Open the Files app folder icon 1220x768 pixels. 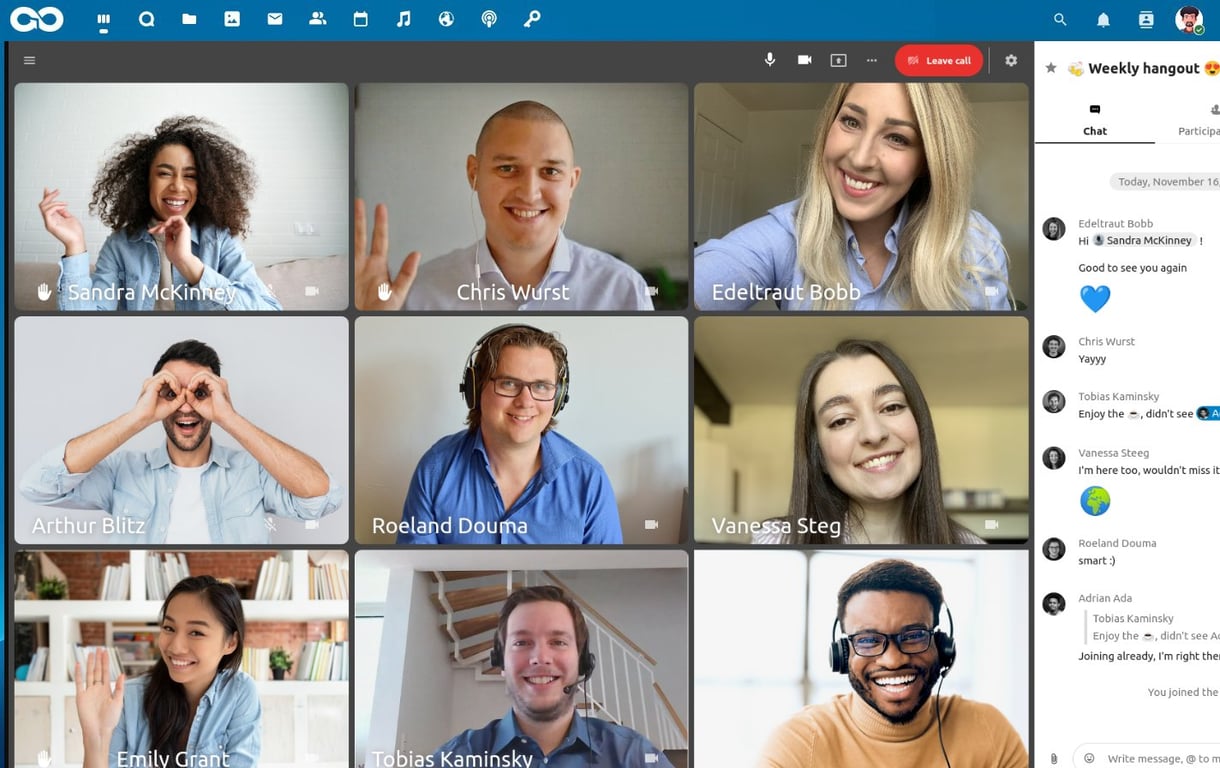[x=189, y=19]
